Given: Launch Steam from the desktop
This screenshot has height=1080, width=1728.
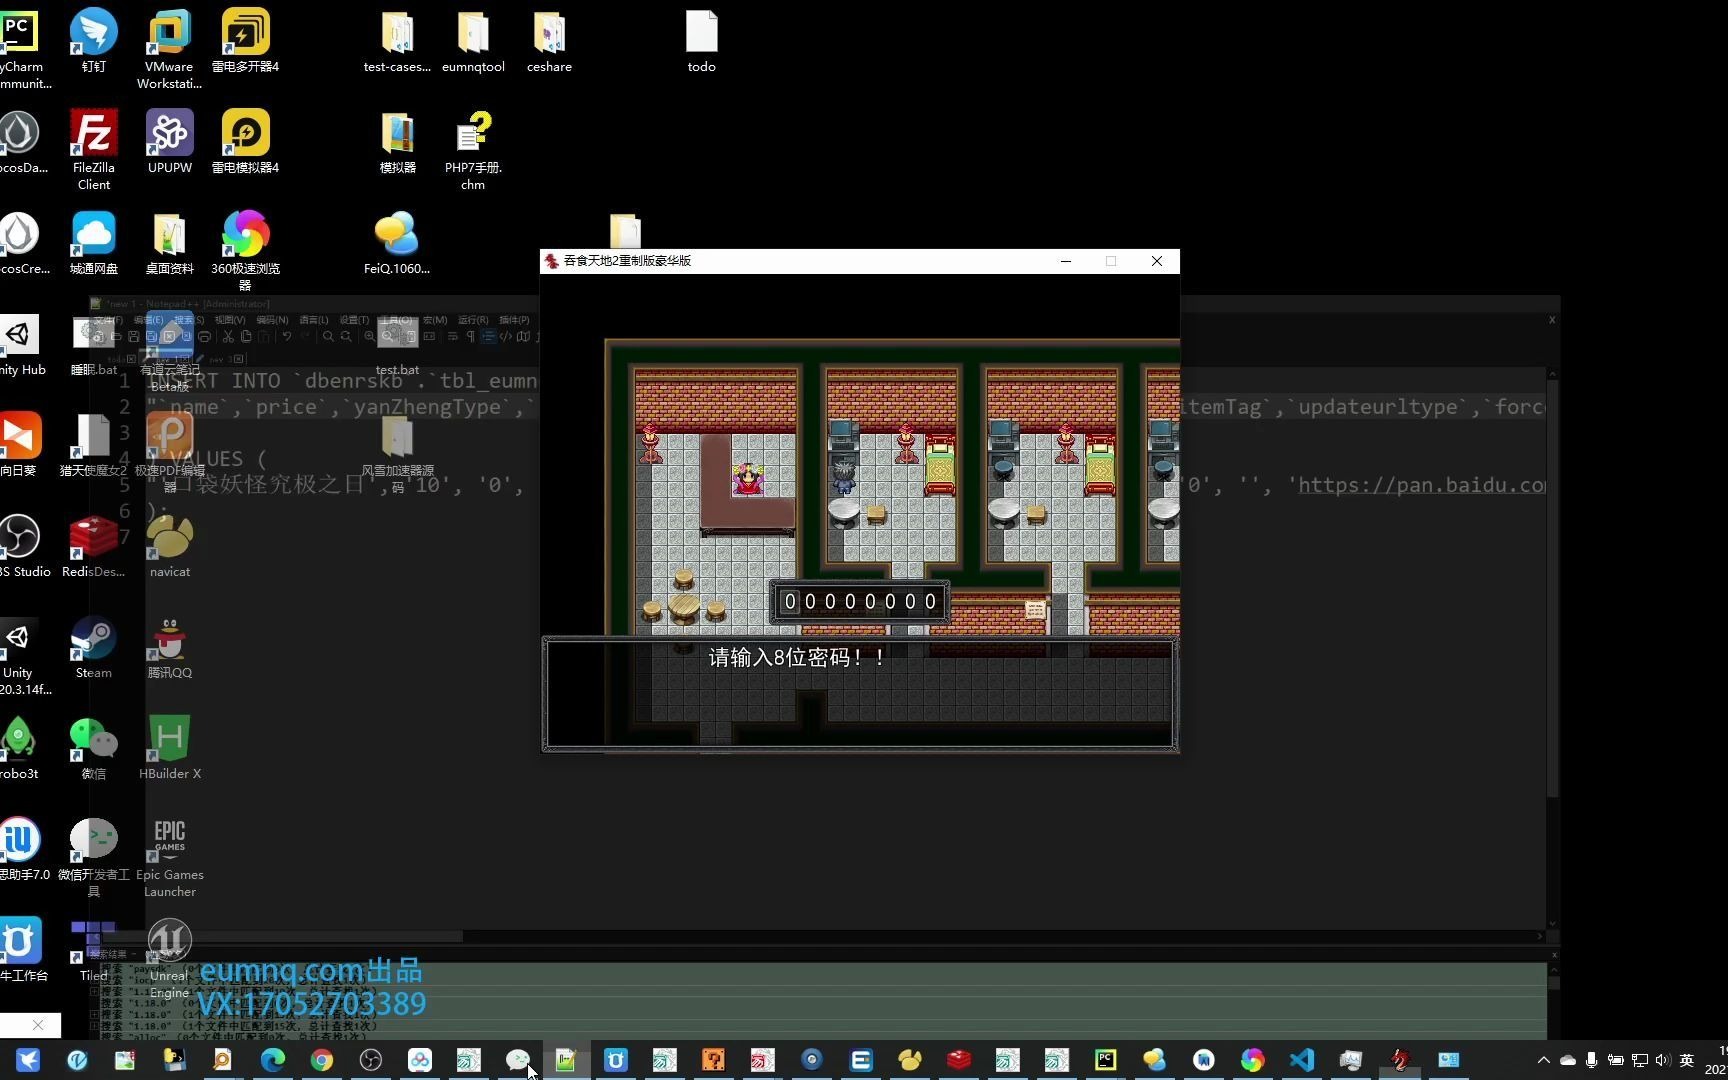Looking at the screenshot, I should [94, 647].
